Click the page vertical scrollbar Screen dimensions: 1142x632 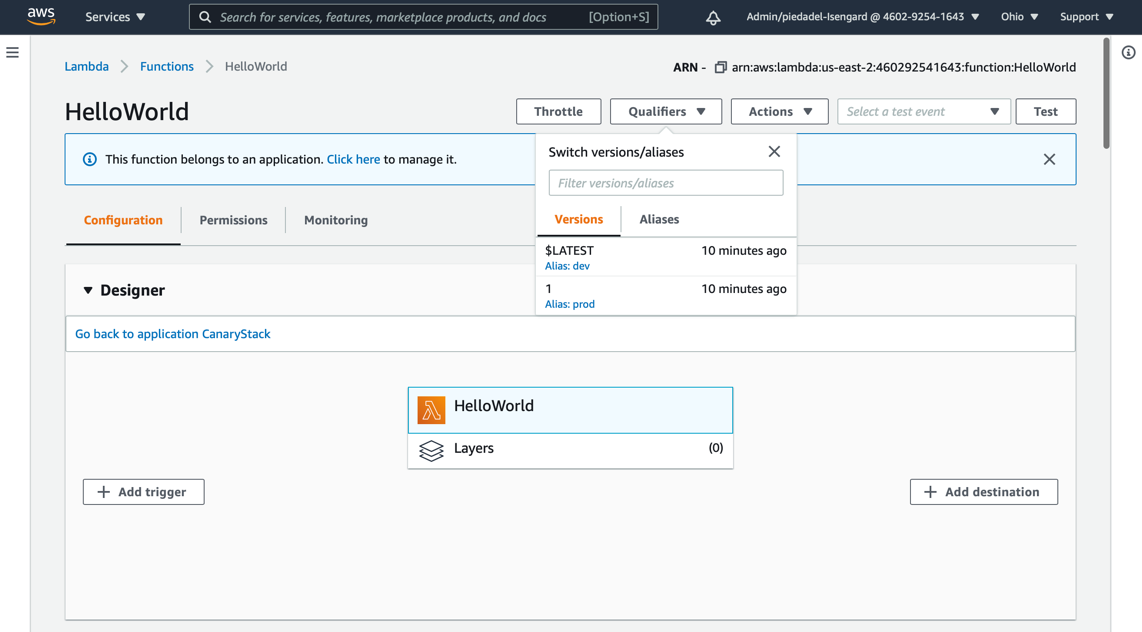point(1106,93)
